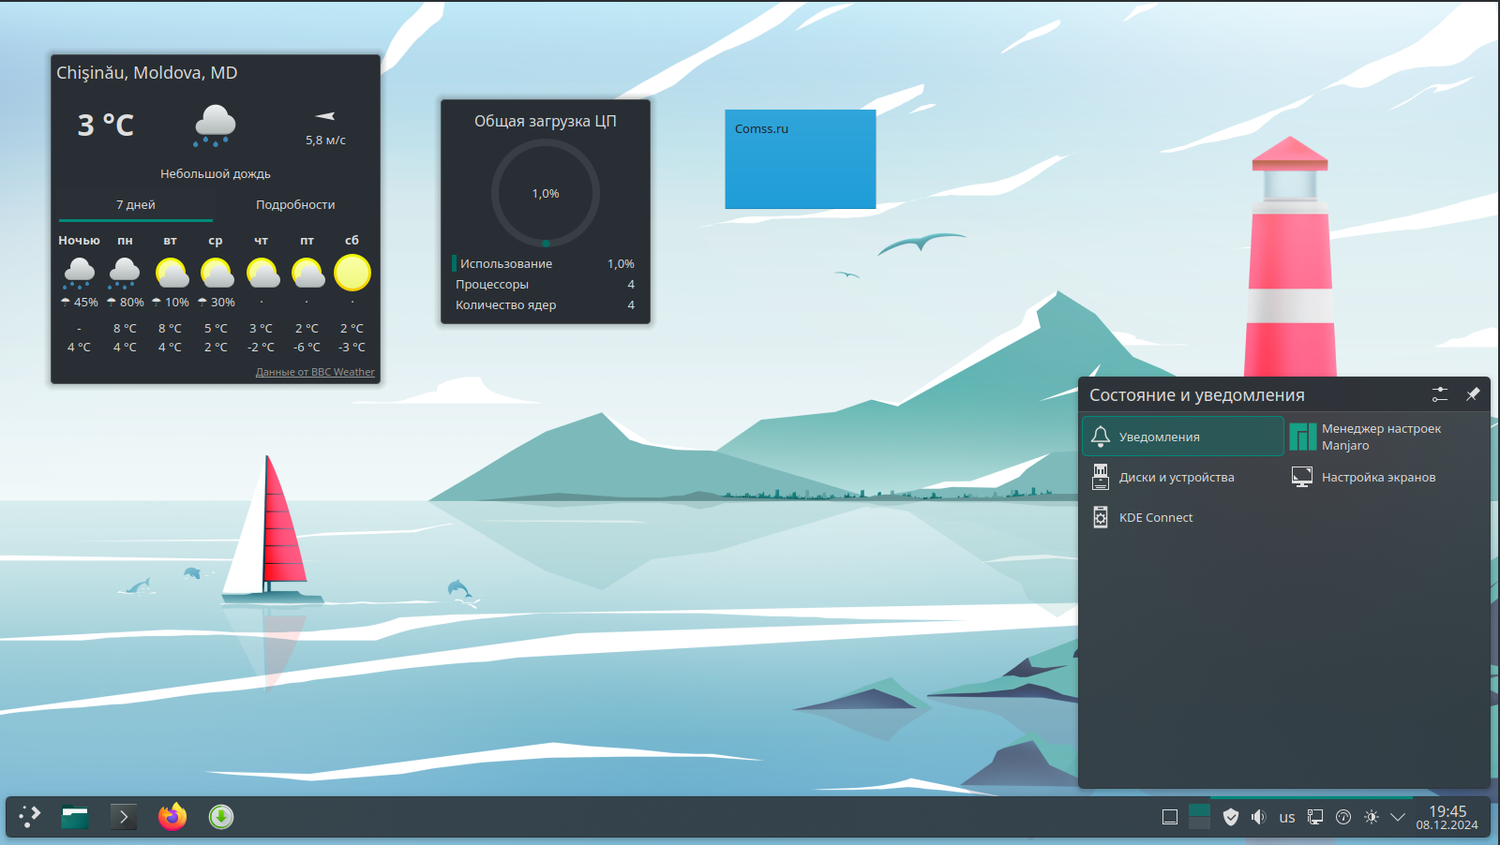Click the ср forecast partly cloudy icon

(x=216, y=272)
